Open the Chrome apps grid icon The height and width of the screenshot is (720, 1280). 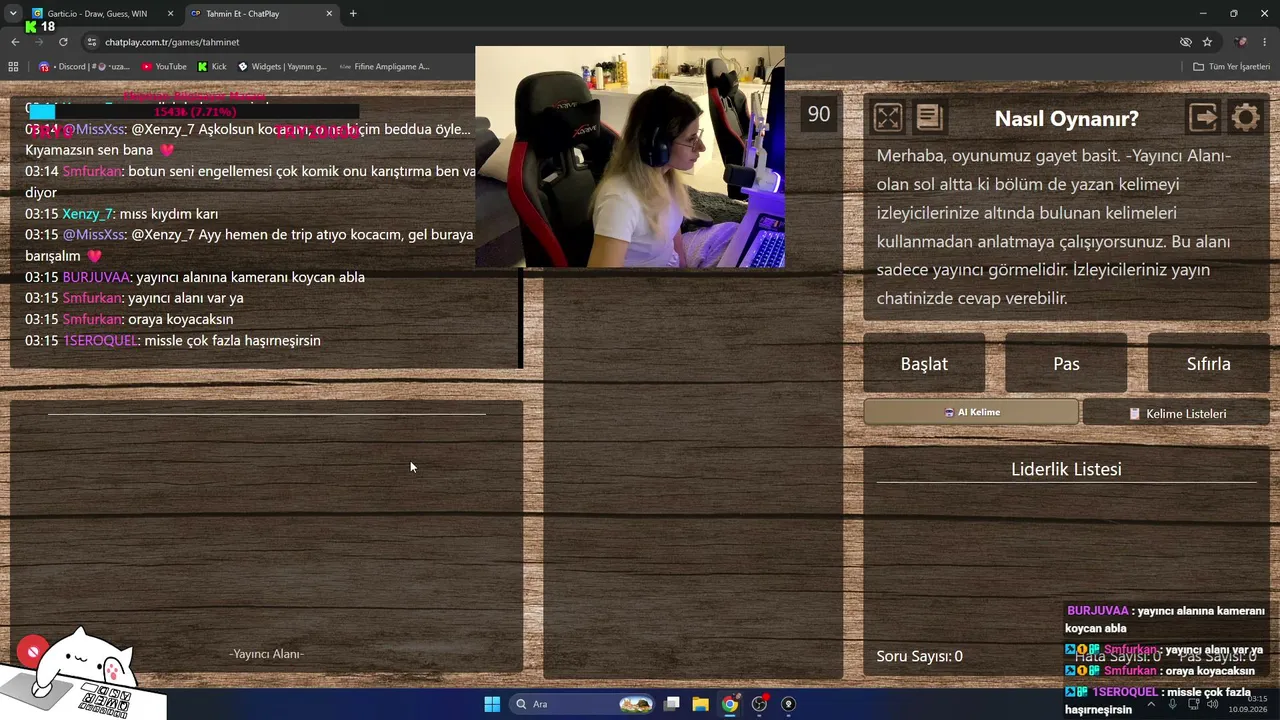coord(13,66)
